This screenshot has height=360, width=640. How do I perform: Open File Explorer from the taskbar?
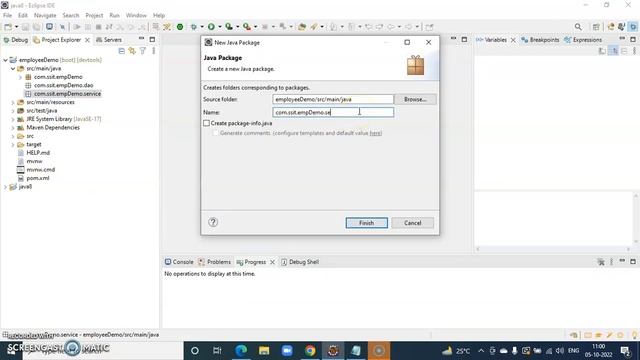coord(264,351)
